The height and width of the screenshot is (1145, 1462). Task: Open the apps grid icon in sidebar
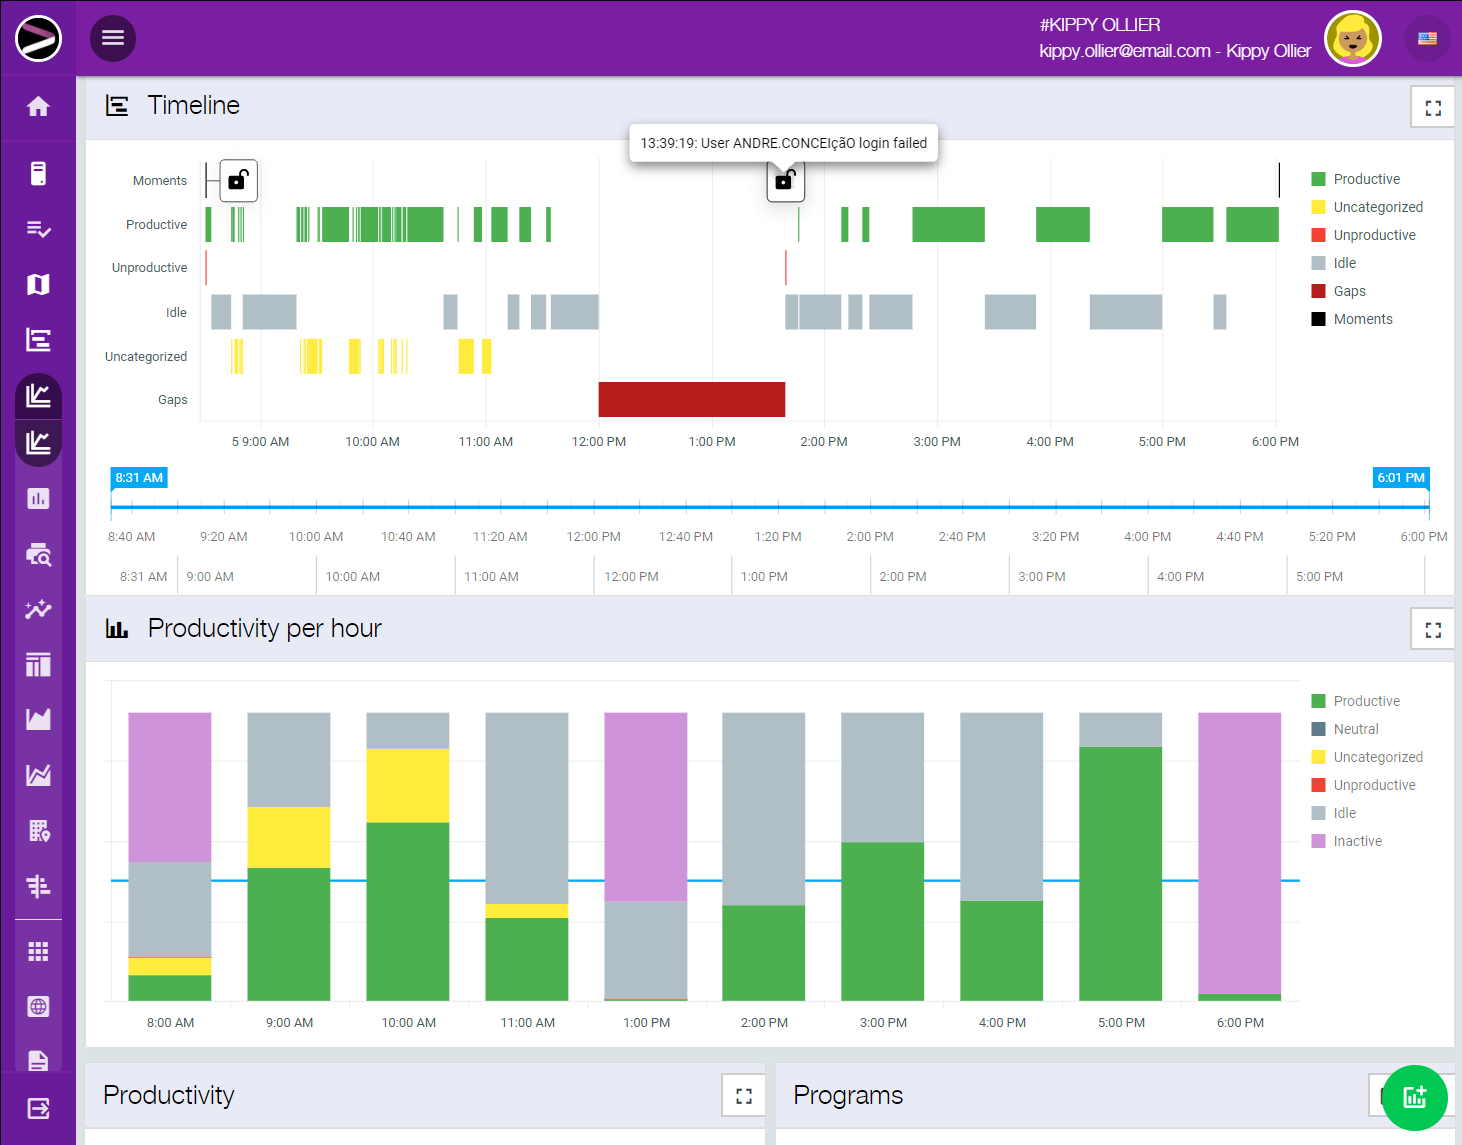click(38, 952)
